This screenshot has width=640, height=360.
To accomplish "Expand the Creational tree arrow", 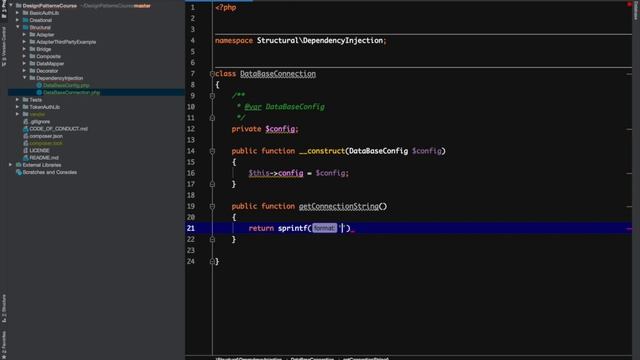I will coord(18,20).
